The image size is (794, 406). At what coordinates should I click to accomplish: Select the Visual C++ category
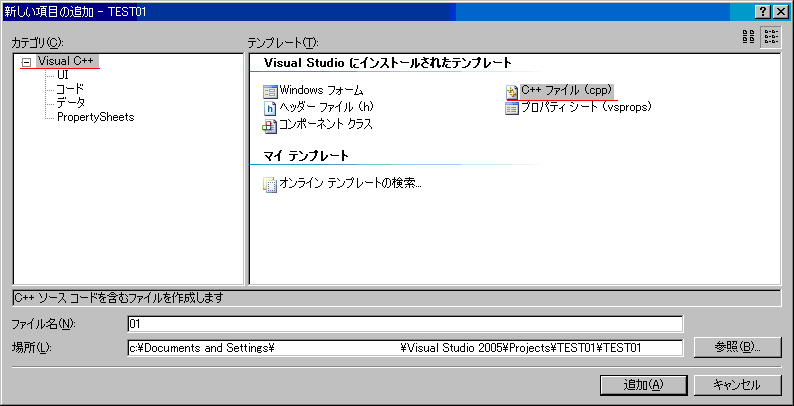click(x=65, y=61)
